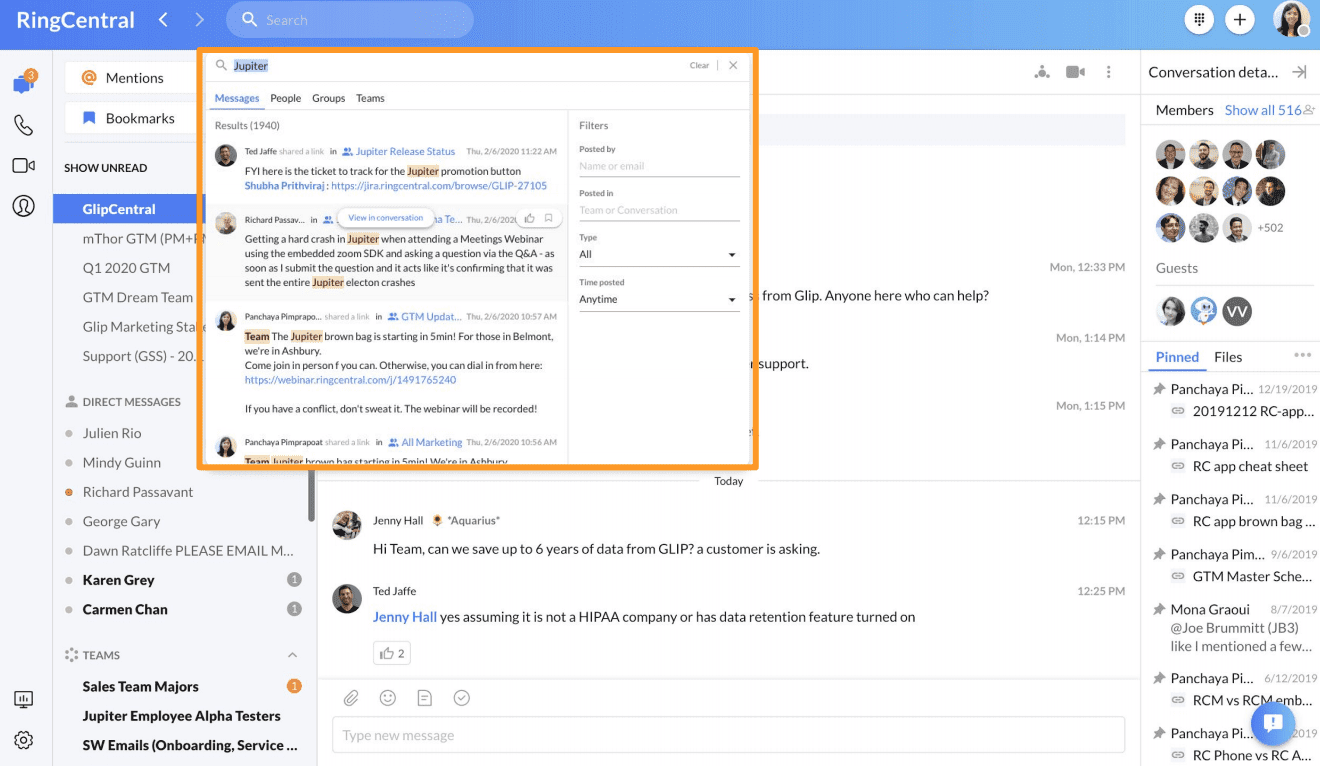This screenshot has width=1320, height=766.
Task: Click the thumbs up reaction with 2 likes
Action: 392,653
